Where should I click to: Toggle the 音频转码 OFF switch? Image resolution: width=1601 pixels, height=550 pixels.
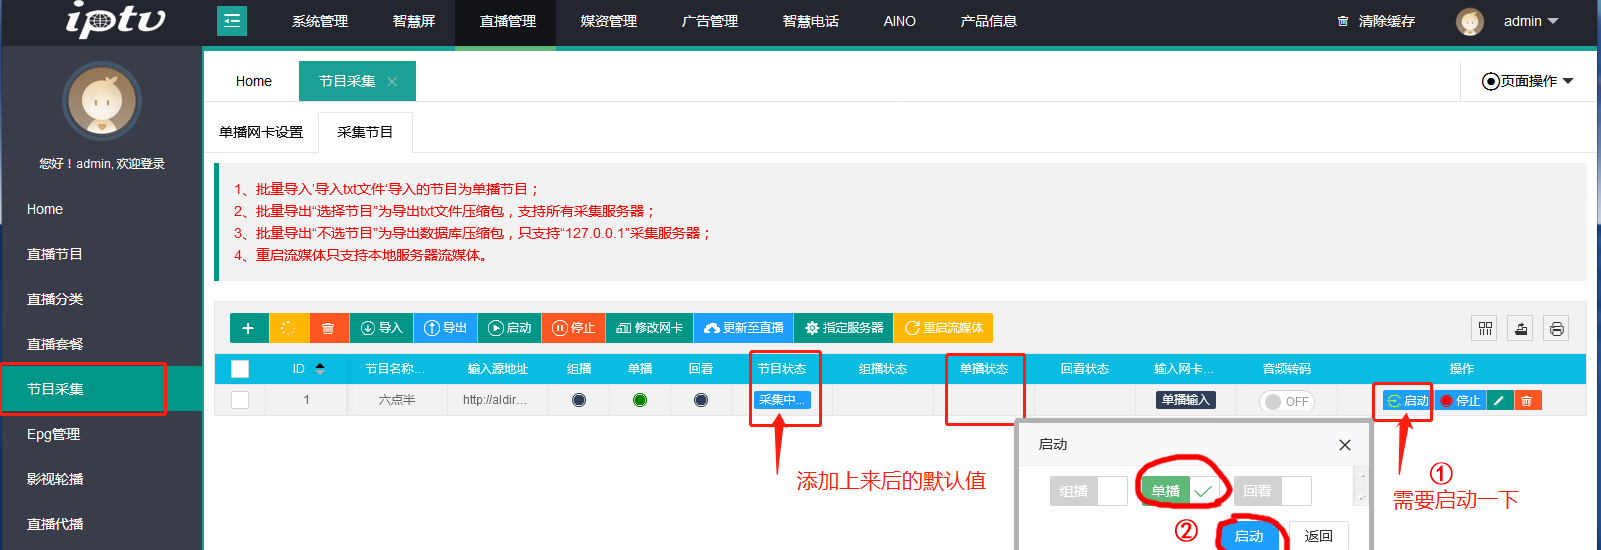tap(1286, 401)
